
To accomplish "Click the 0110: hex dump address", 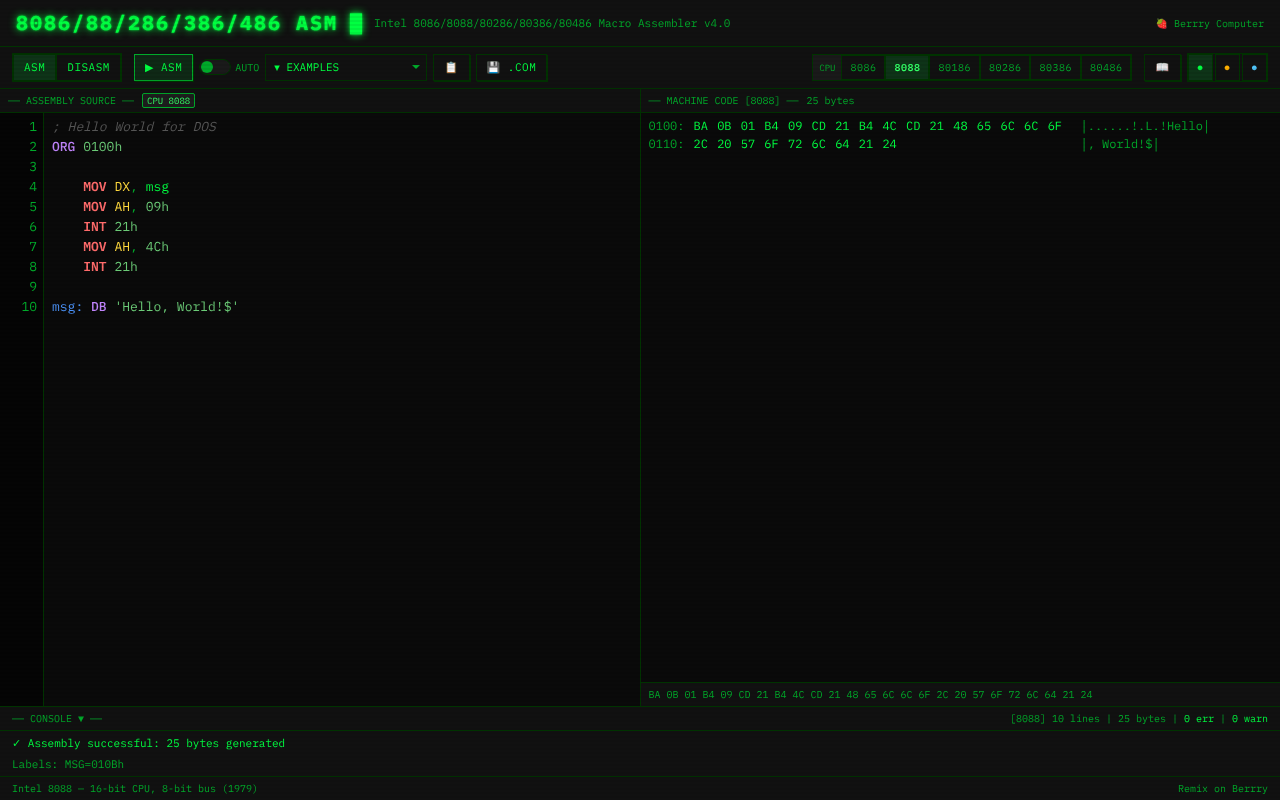I will 666,145.
